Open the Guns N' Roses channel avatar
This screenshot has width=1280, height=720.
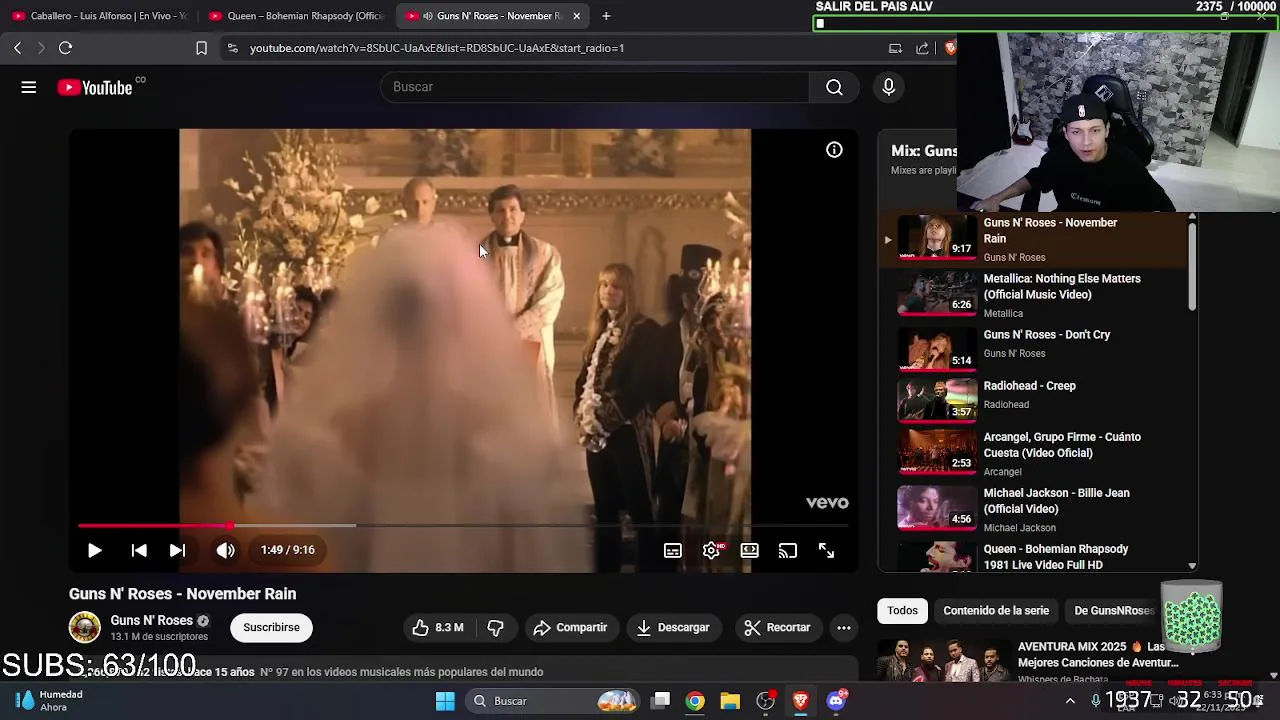[x=85, y=627]
